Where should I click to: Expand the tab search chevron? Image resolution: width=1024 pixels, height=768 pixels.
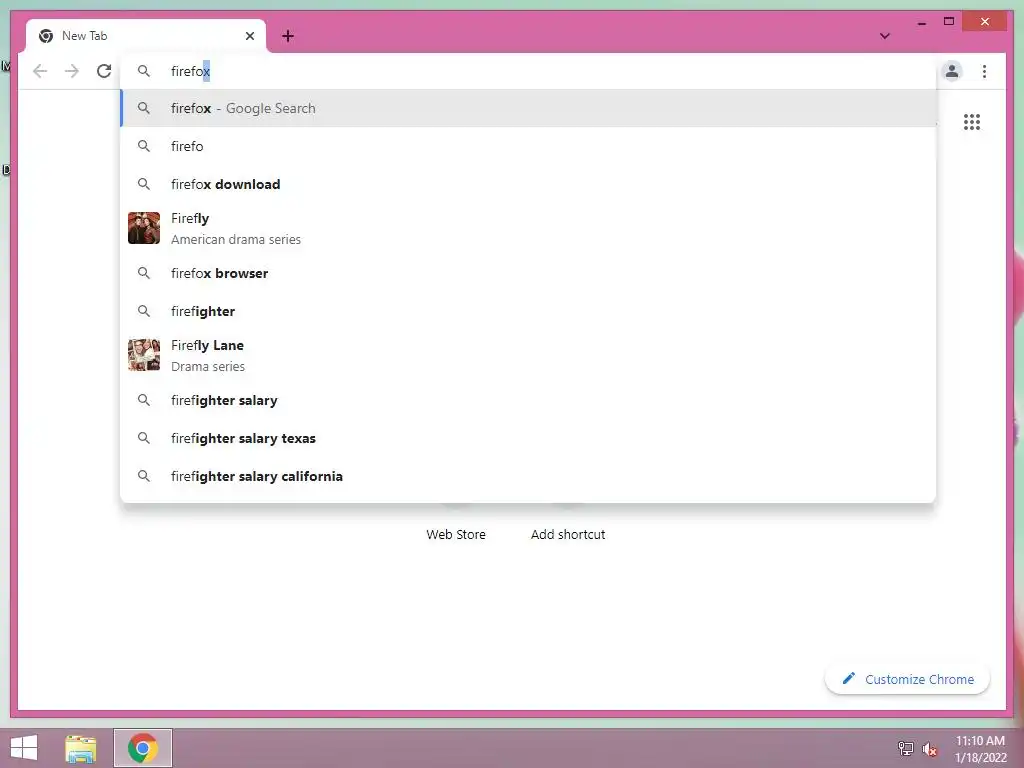point(884,36)
